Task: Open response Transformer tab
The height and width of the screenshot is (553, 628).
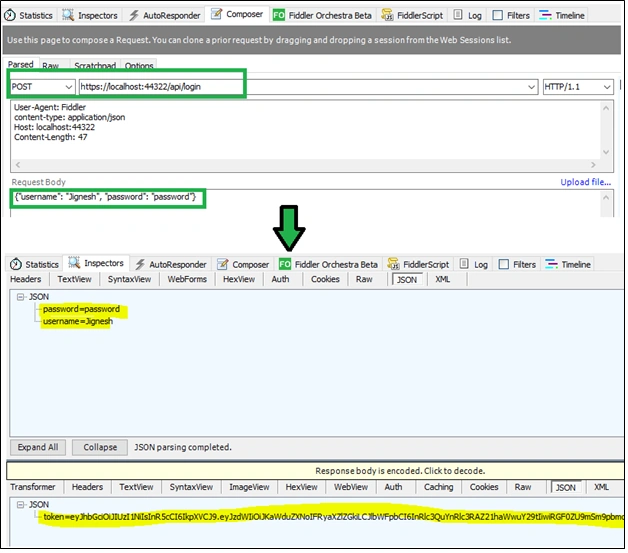Action: point(33,487)
